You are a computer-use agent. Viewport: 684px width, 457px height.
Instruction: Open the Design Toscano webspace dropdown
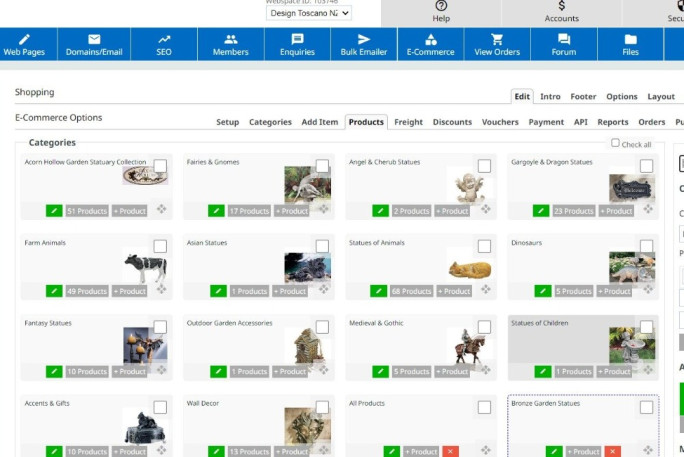(x=309, y=13)
